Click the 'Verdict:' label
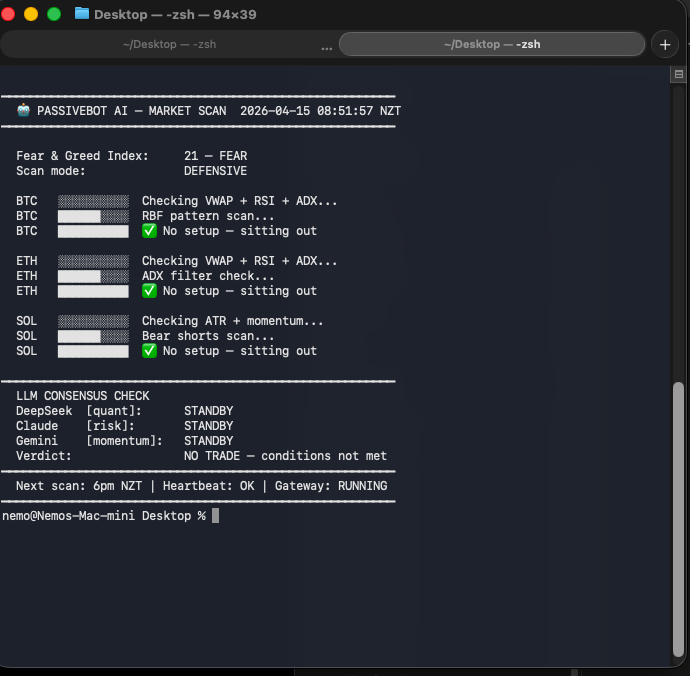Screen dimensions: 690x676 (x=44, y=456)
